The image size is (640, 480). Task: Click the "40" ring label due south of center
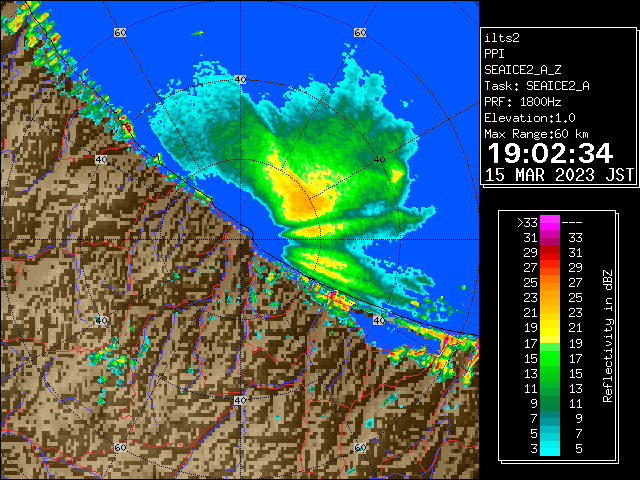[x=240, y=400]
